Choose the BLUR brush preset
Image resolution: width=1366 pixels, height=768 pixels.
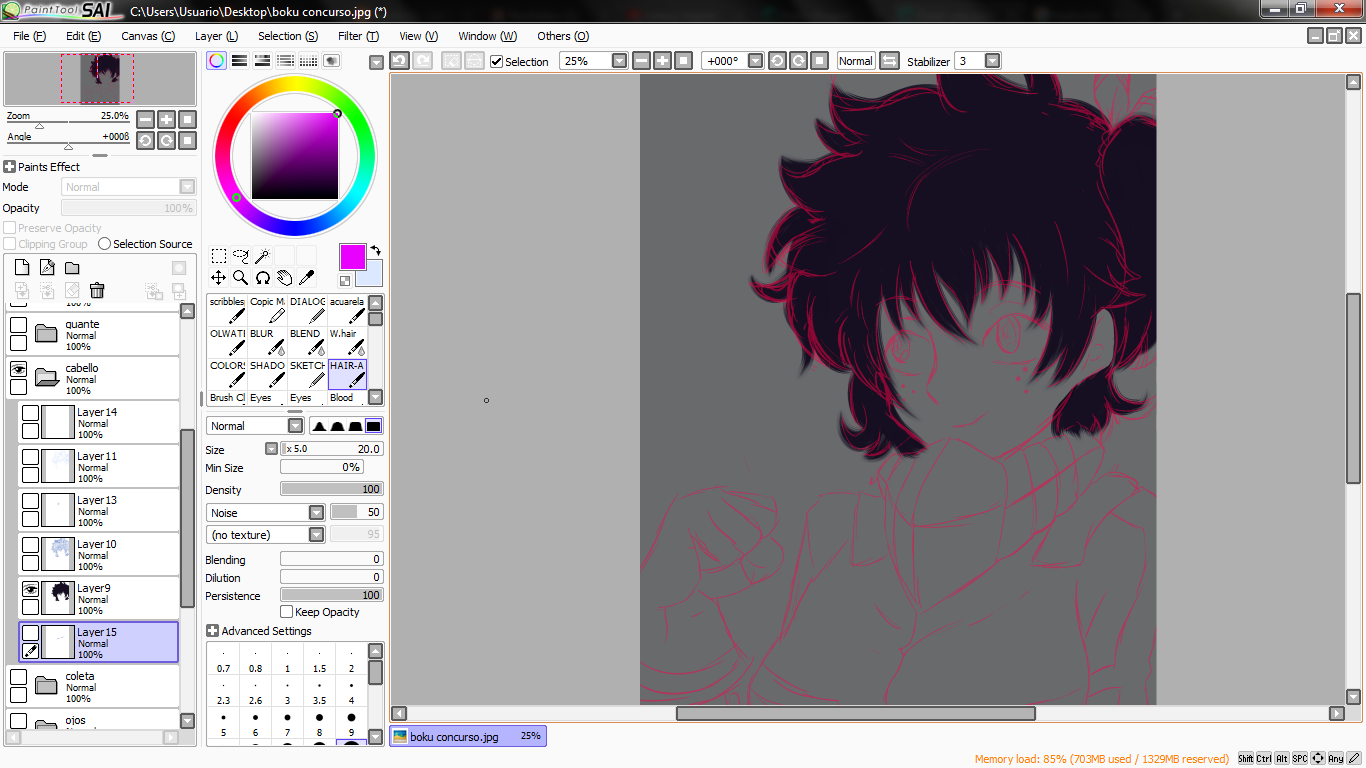click(x=267, y=342)
